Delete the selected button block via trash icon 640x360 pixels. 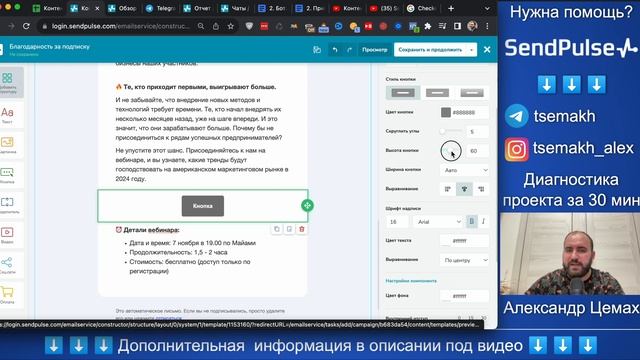302,229
